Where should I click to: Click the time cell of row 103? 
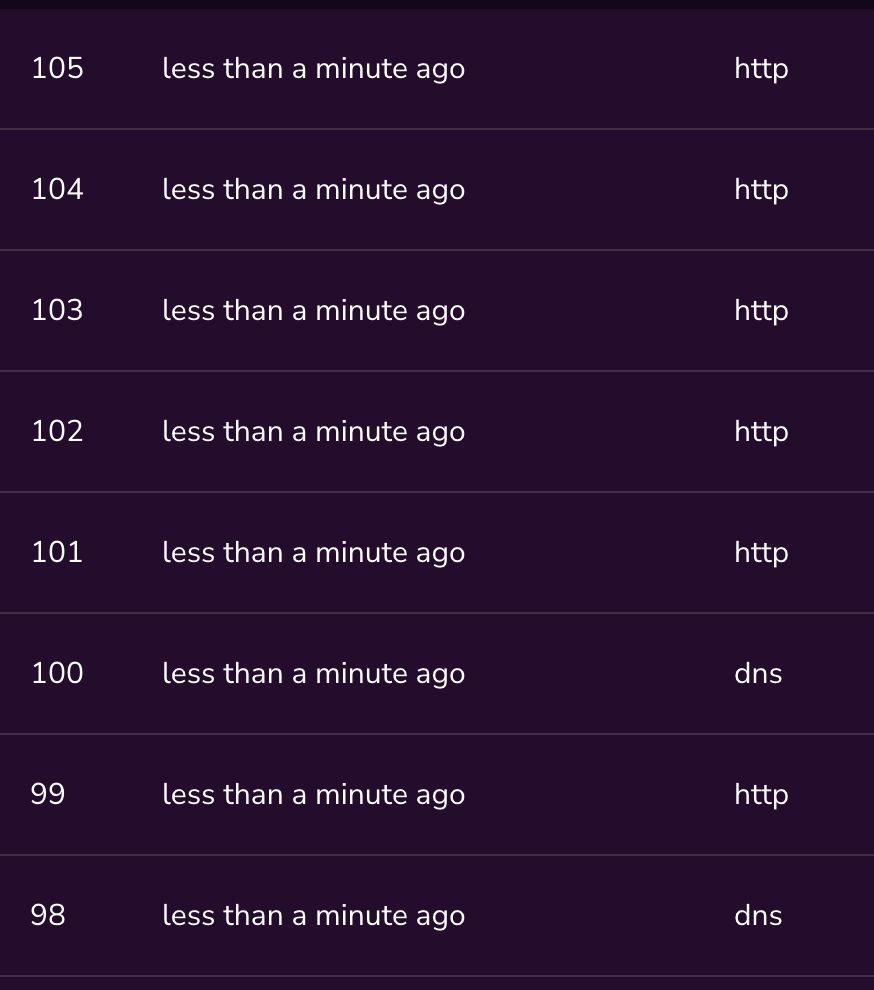tap(313, 311)
